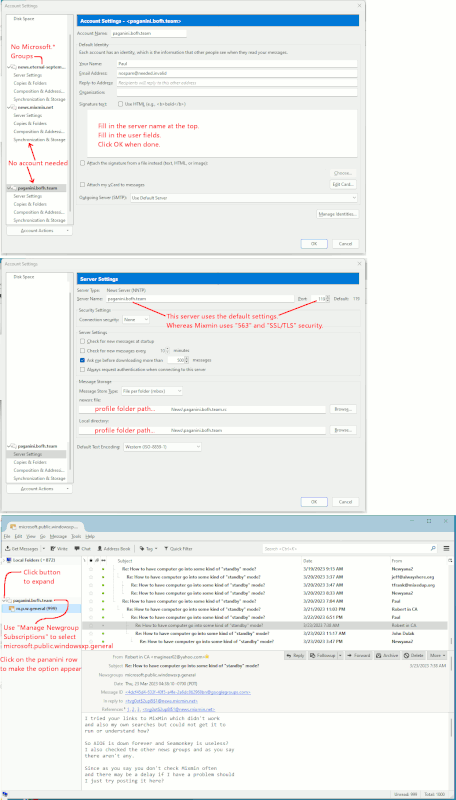Click the Write toolbar button
The image size is (456, 800).
pyautogui.click(x=60, y=548)
